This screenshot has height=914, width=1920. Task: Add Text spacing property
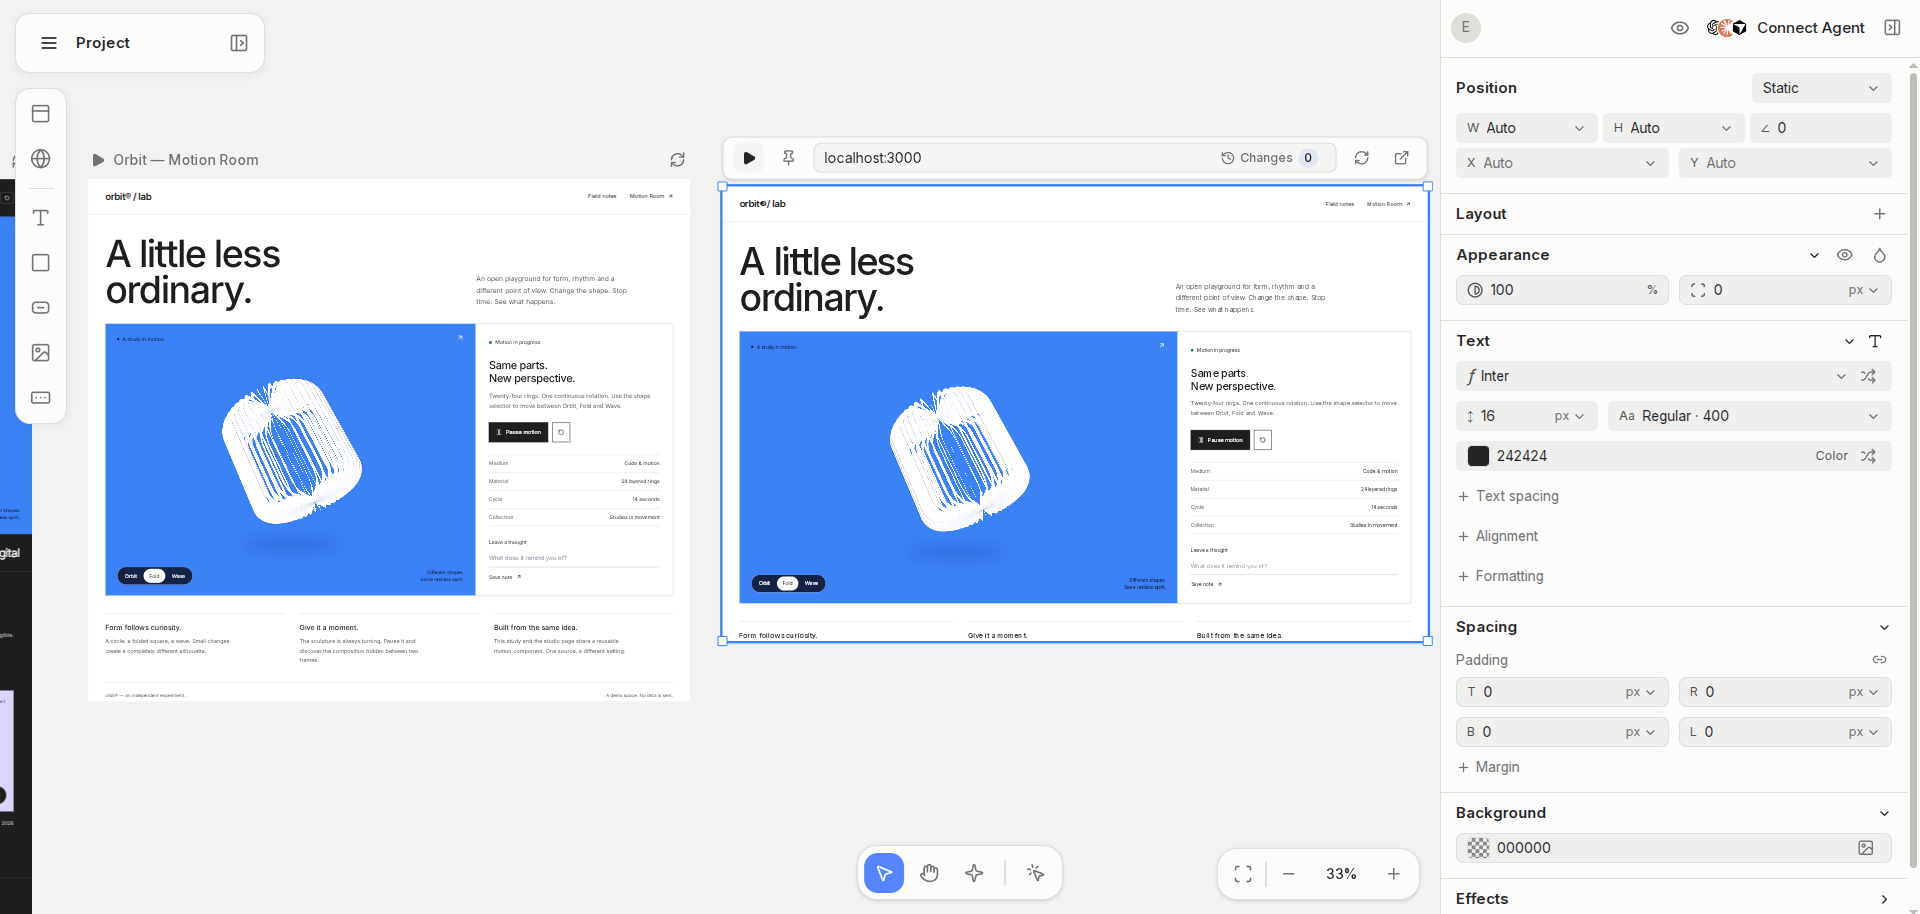pyautogui.click(x=1508, y=496)
